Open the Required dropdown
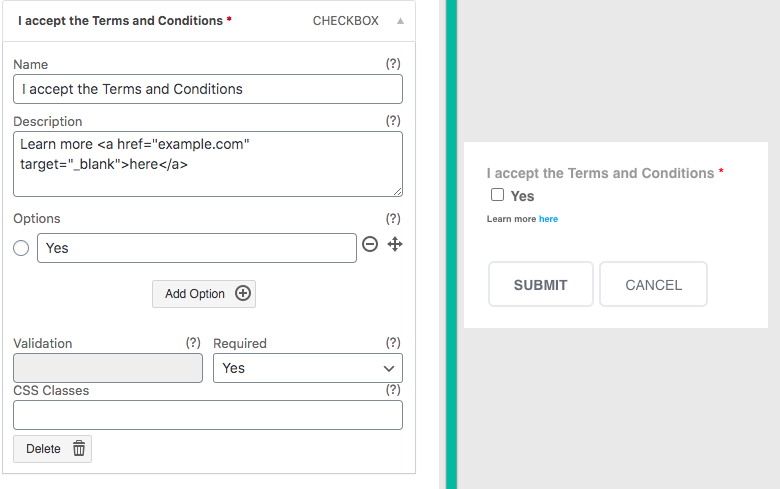This screenshot has height=489, width=780. point(308,368)
